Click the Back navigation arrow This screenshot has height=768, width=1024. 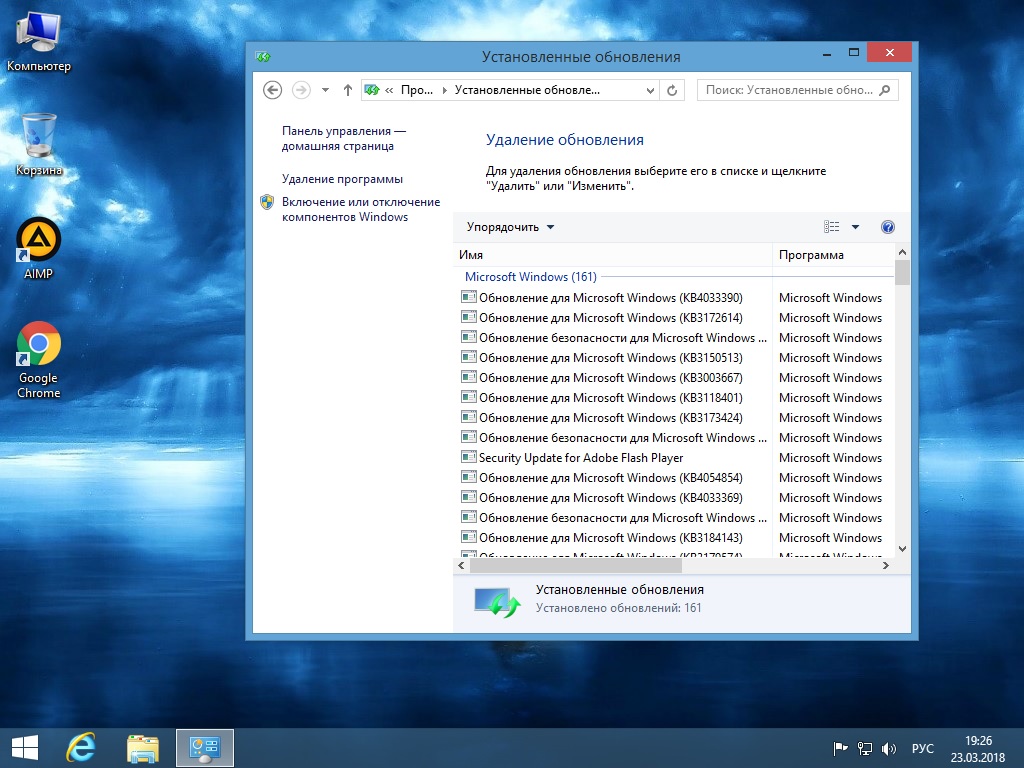272,90
